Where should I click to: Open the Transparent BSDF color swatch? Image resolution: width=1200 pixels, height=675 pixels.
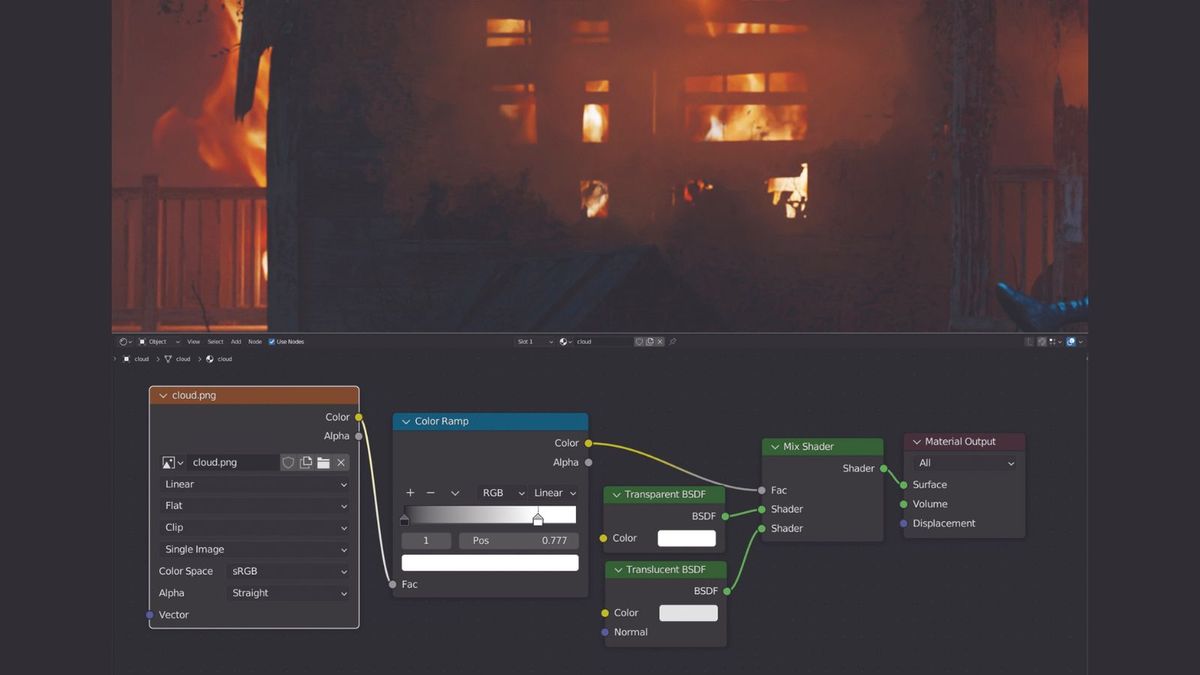pyautogui.click(x=689, y=537)
